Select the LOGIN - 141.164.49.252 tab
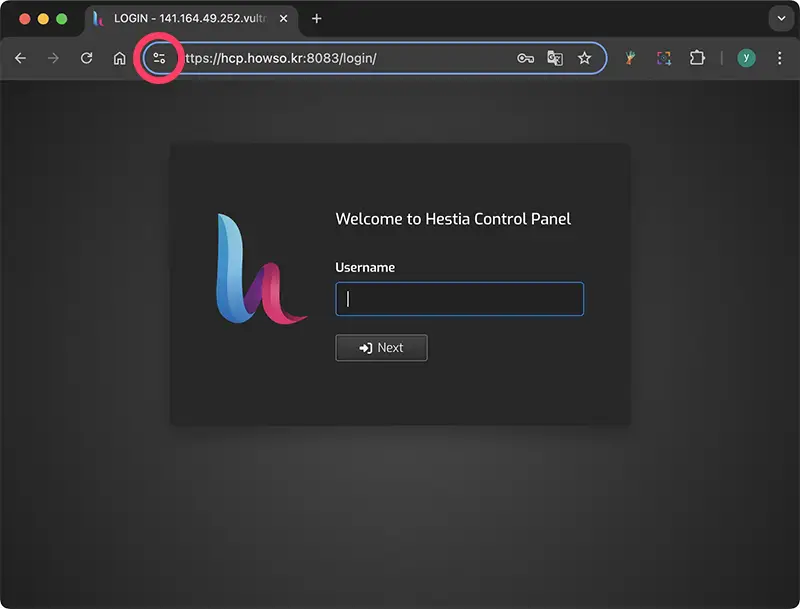Image resolution: width=800 pixels, height=609 pixels. coord(191,19)
